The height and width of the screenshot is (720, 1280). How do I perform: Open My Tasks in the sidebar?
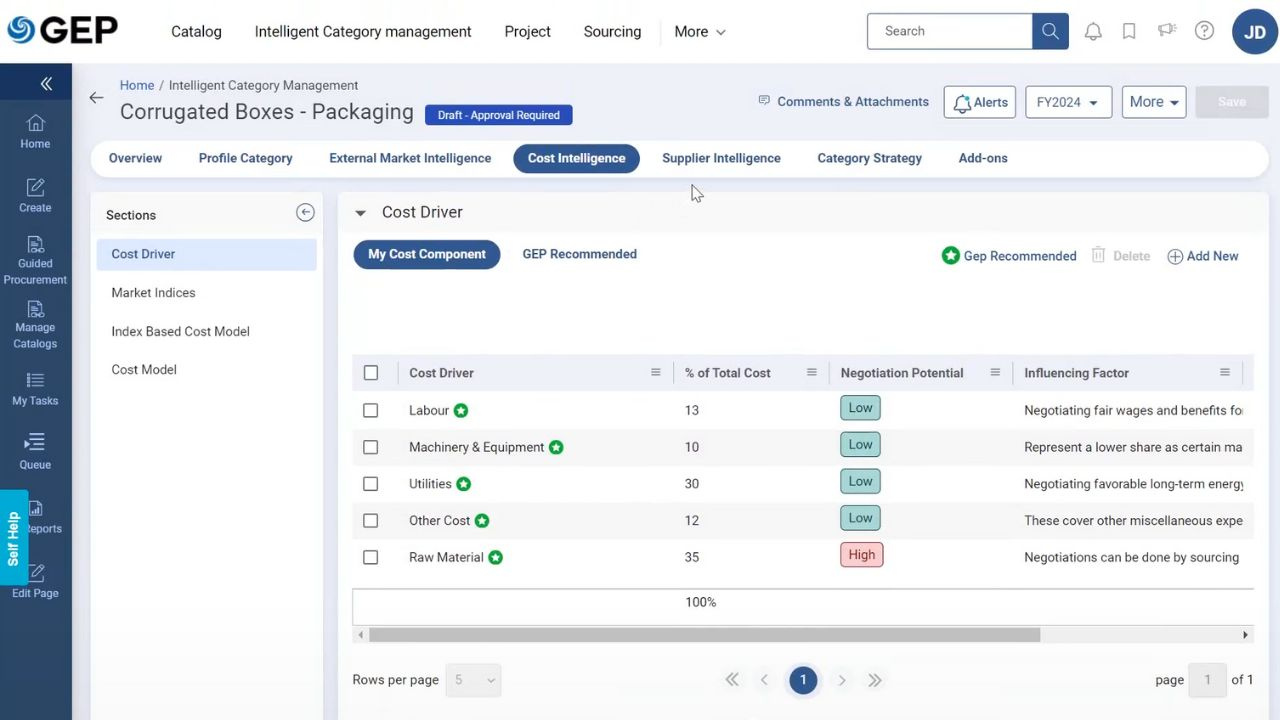click(35, 389)
